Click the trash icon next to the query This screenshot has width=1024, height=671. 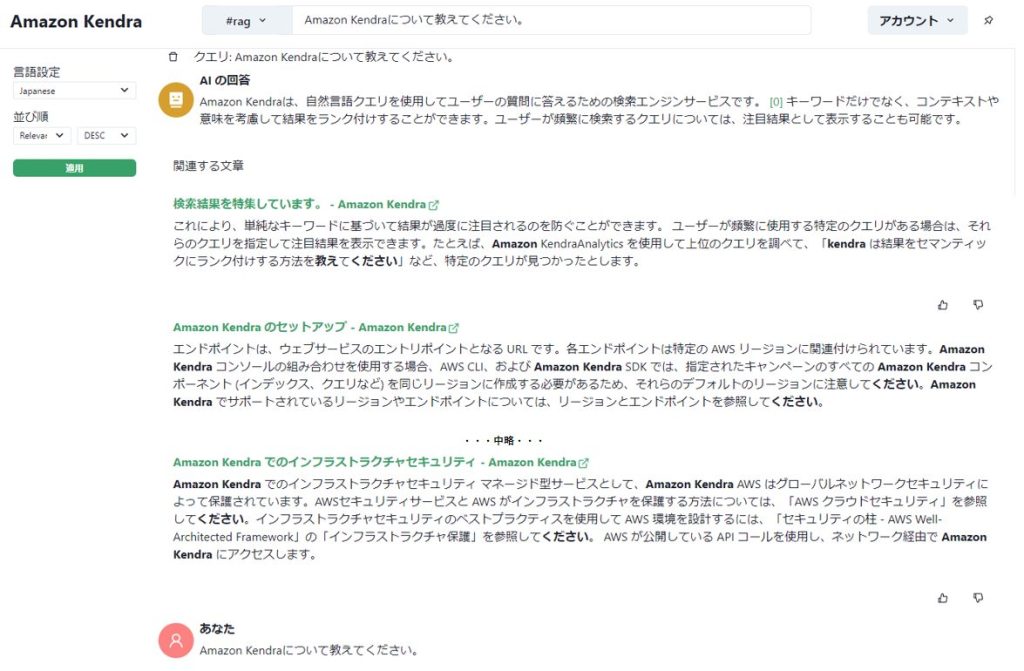(173, 57)
